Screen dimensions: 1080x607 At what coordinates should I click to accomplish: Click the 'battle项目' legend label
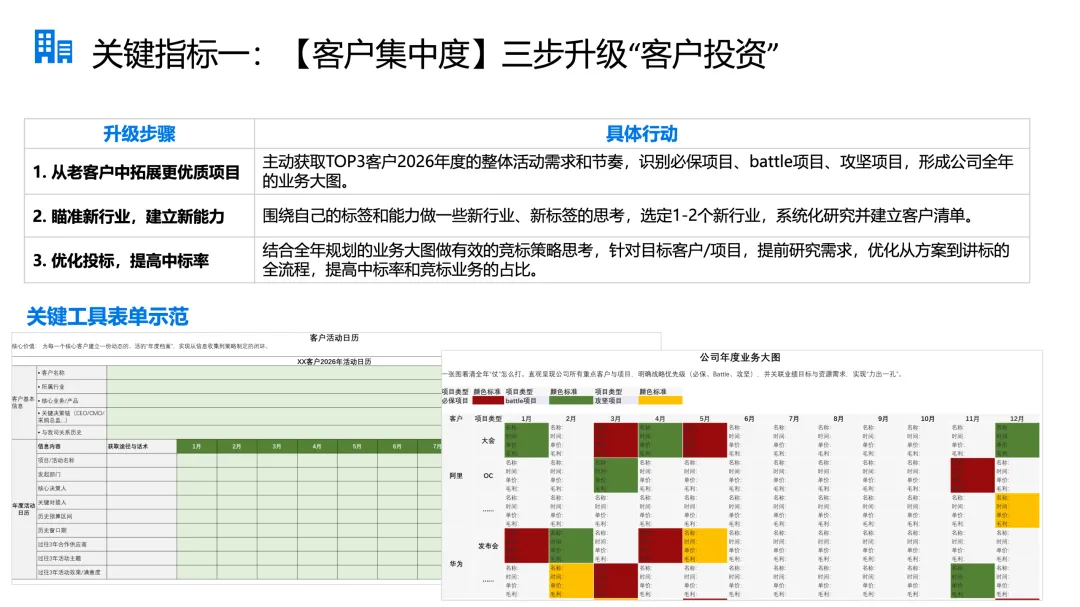521,400
